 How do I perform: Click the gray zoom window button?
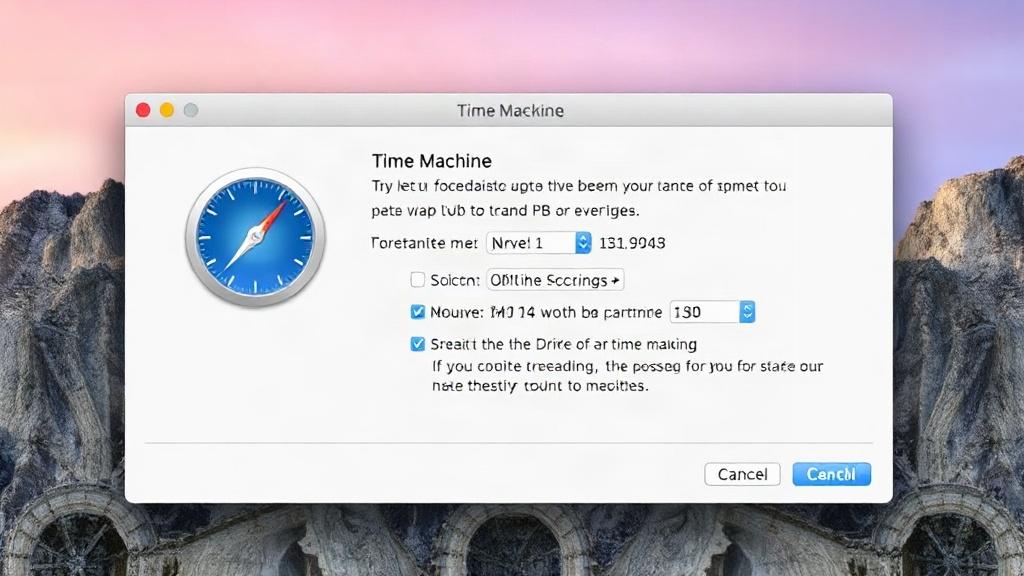pyautogui.click(x=191, y=110)
